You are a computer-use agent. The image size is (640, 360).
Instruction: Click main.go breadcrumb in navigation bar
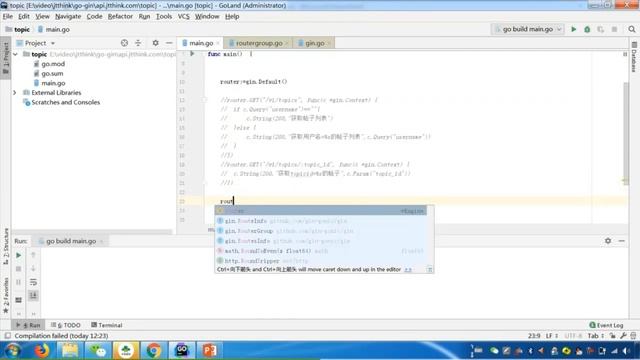(x=53, y=29)
